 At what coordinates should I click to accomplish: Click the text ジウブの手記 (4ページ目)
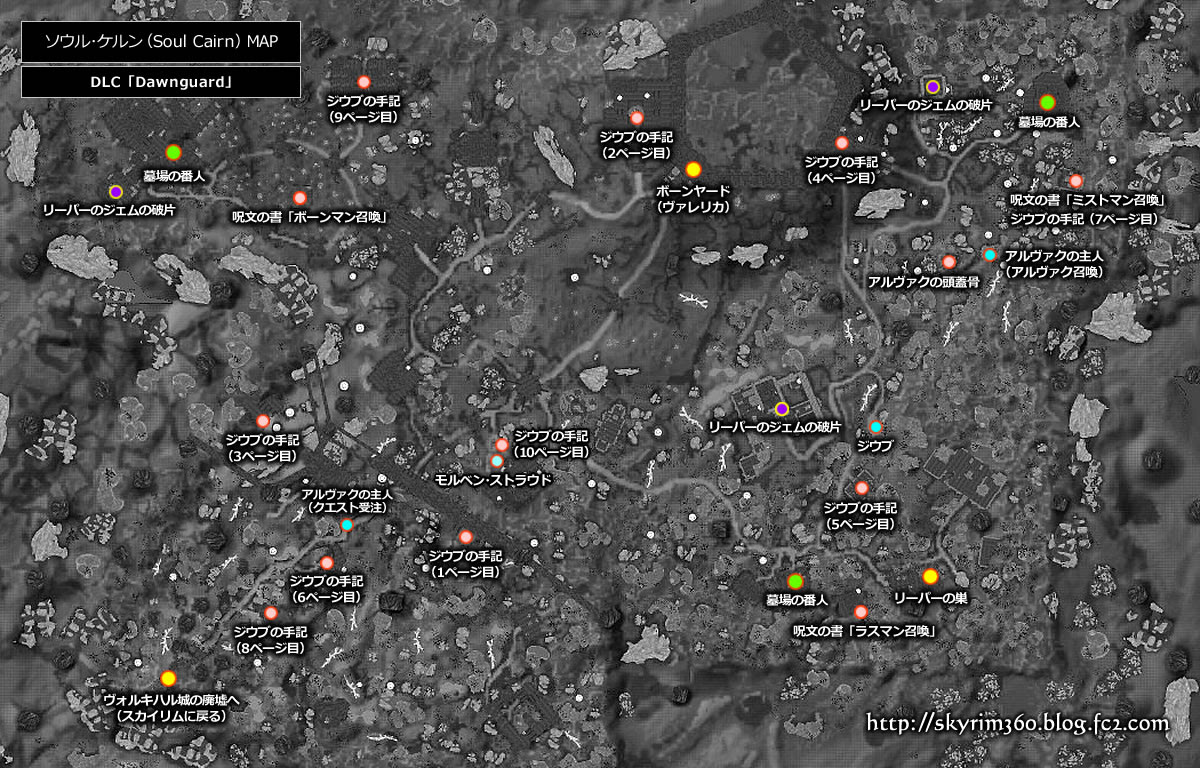(x=841, y=170)
